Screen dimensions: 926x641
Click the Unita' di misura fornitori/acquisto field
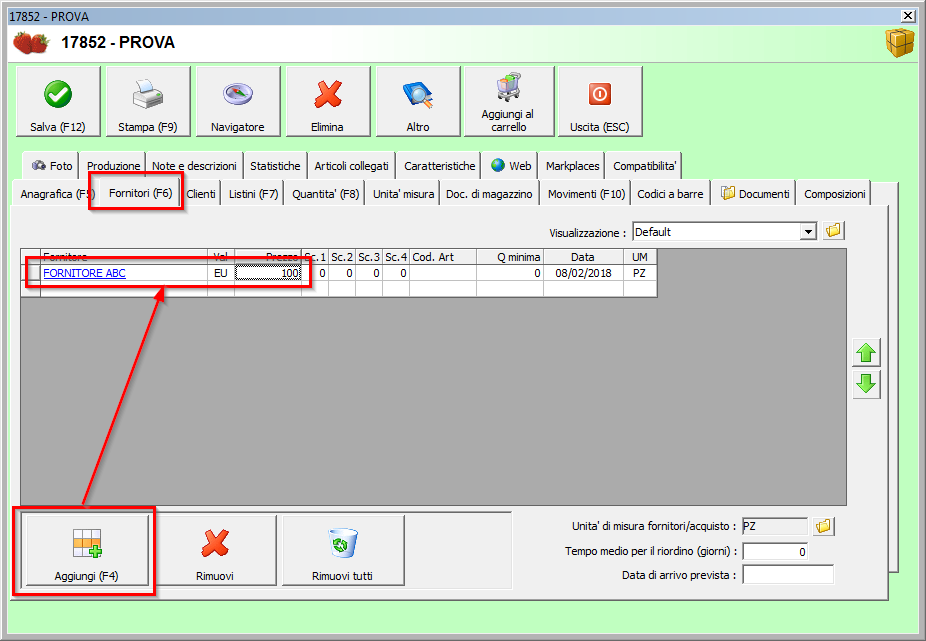pyautogui.click(x=775, y=526)
